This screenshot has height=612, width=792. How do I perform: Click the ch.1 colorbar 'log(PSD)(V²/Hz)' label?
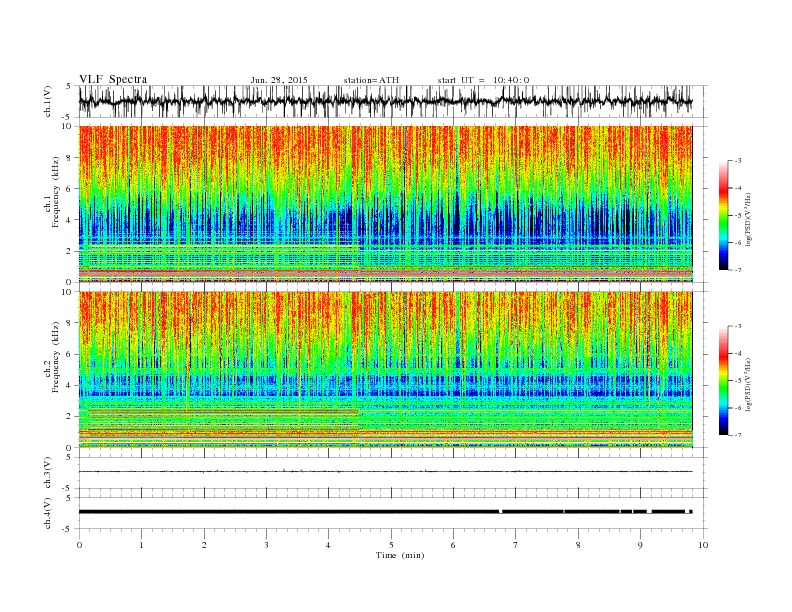point(749,219)
